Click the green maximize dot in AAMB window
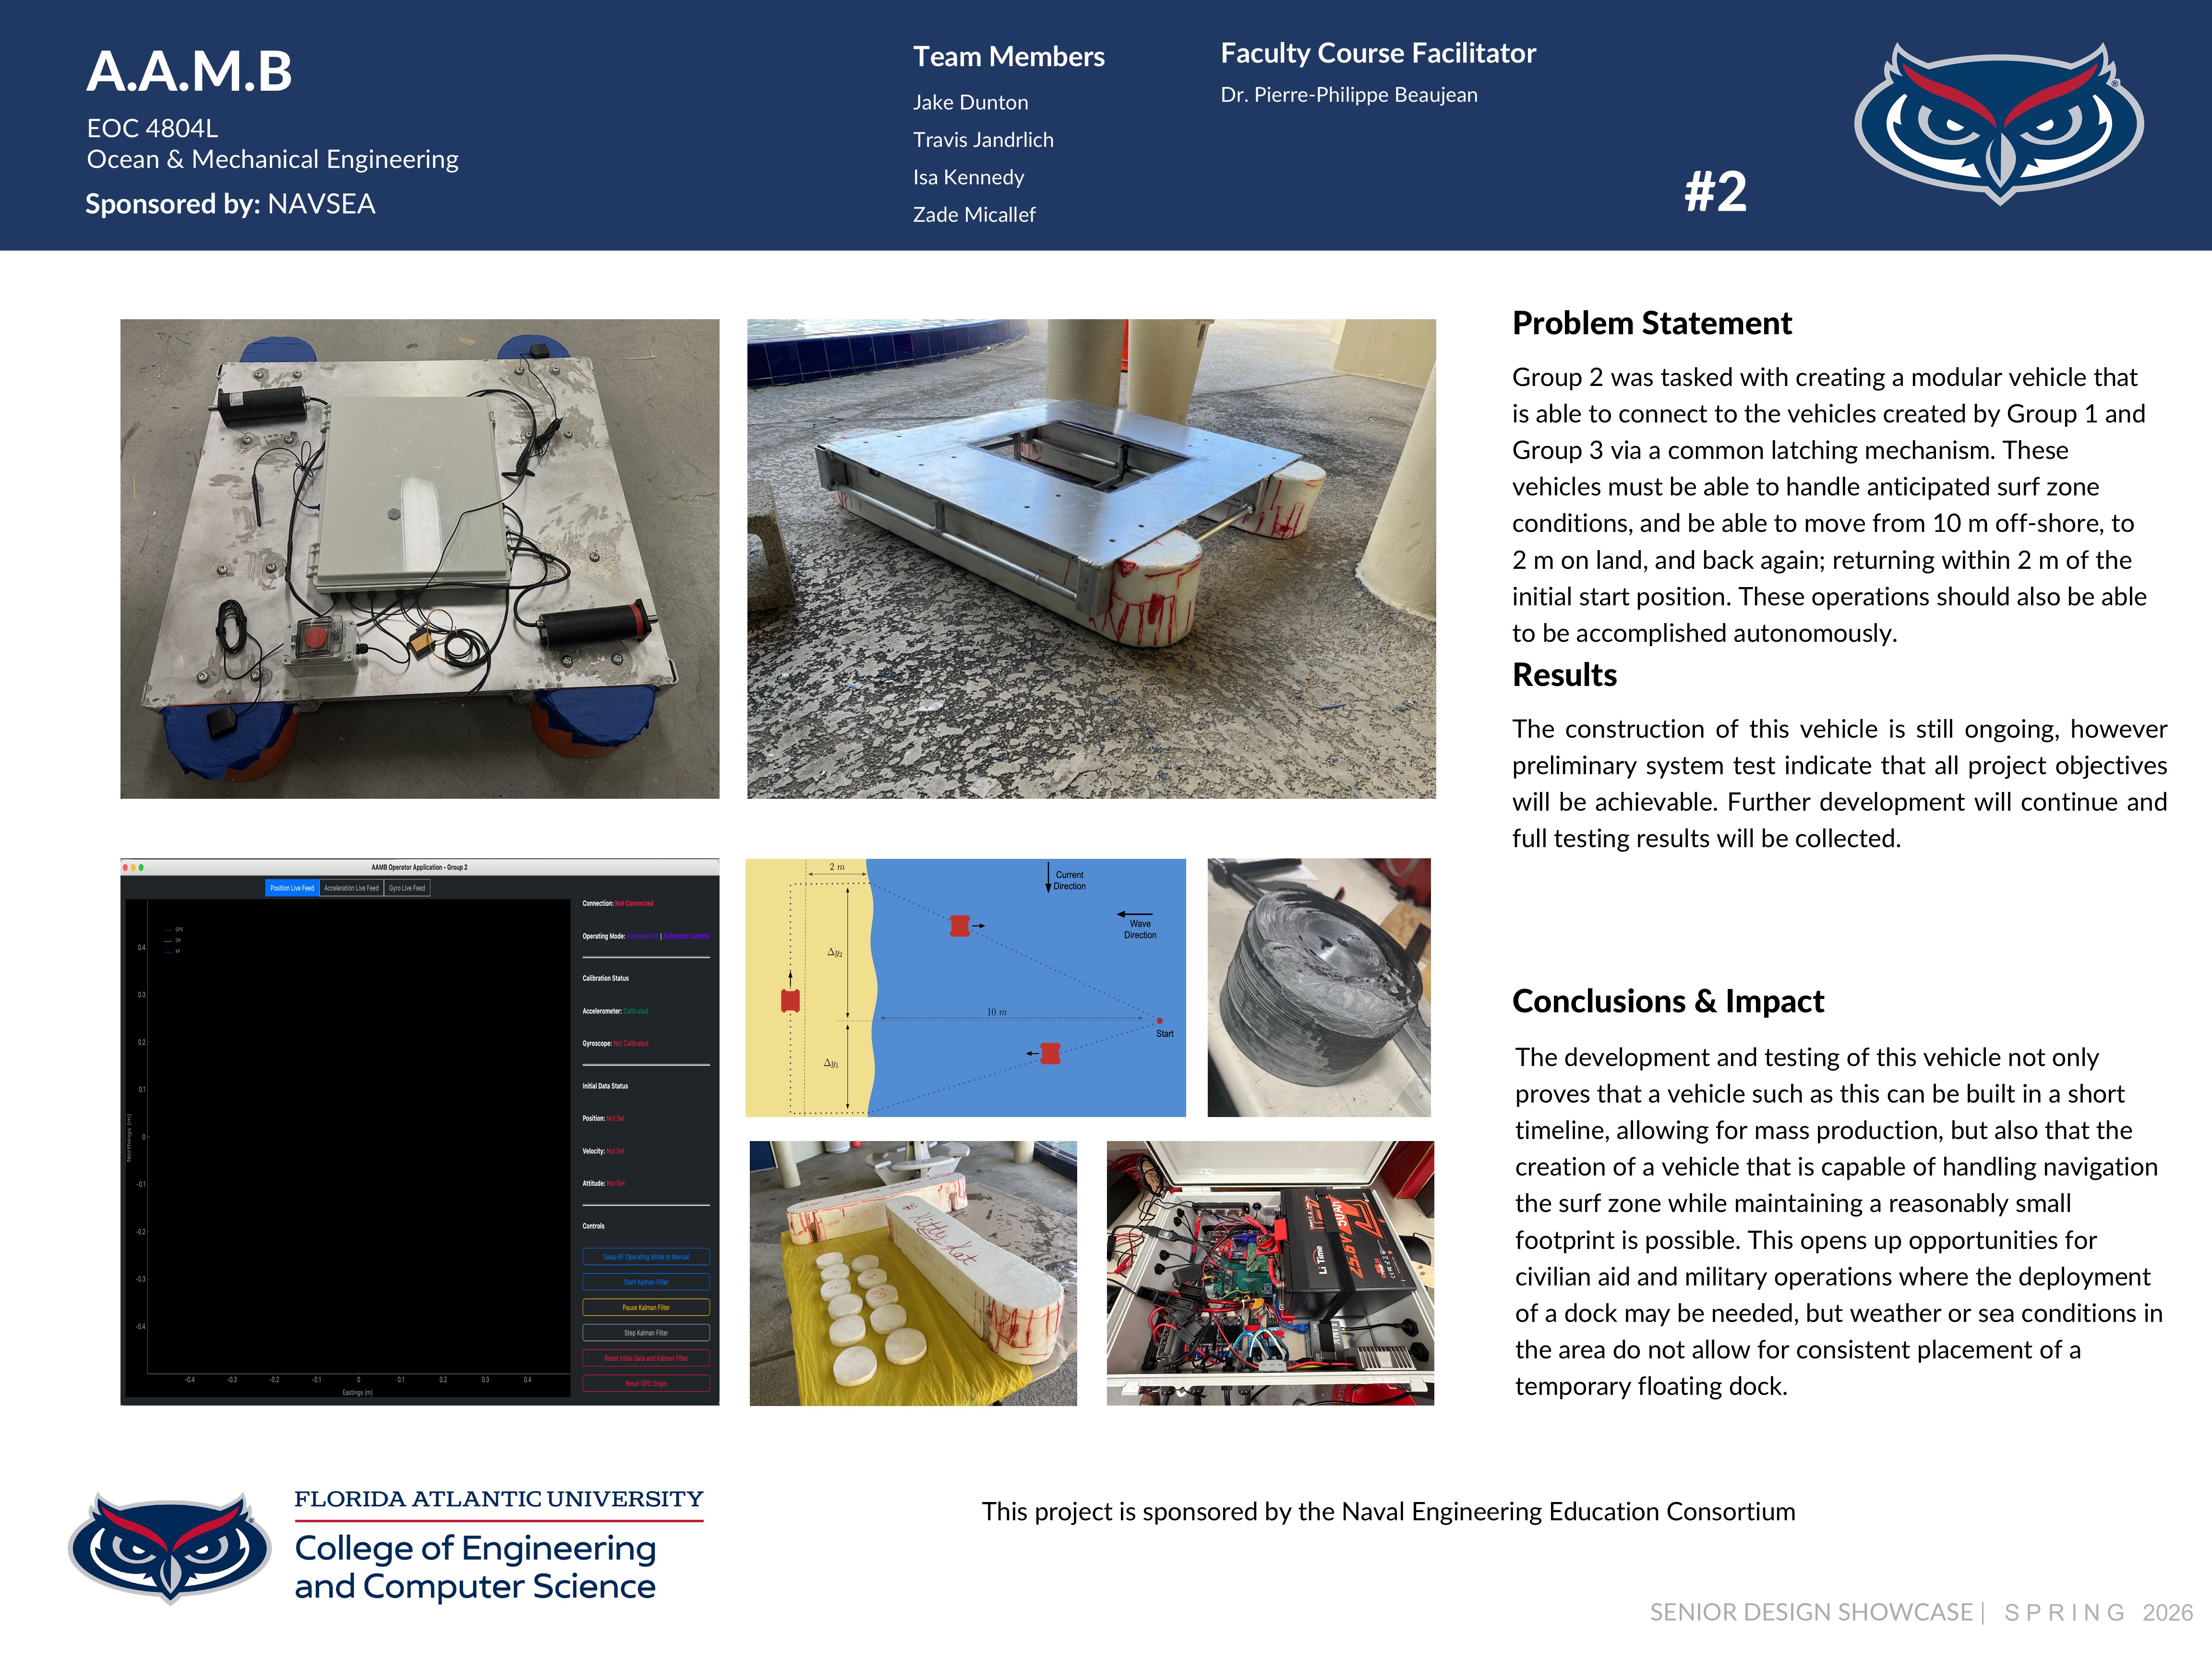Screen dimensions: 2212x1659 pos(141,867)
